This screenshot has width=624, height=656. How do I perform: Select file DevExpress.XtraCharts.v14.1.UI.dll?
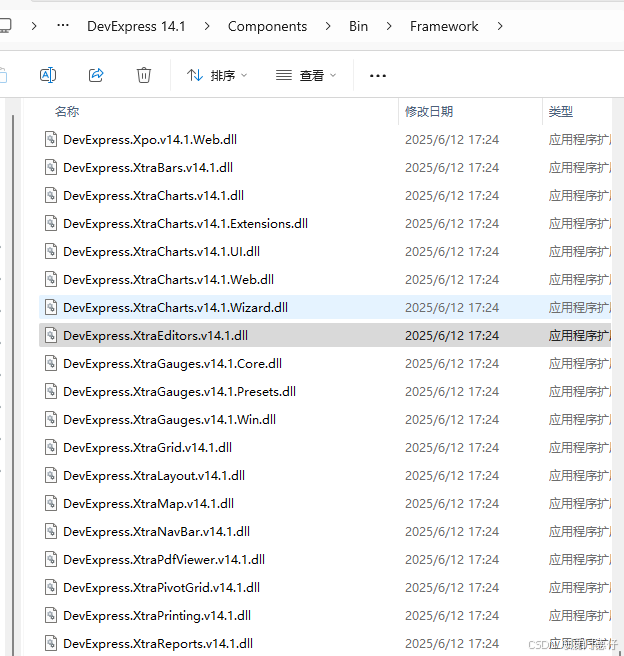click(325, 251)
